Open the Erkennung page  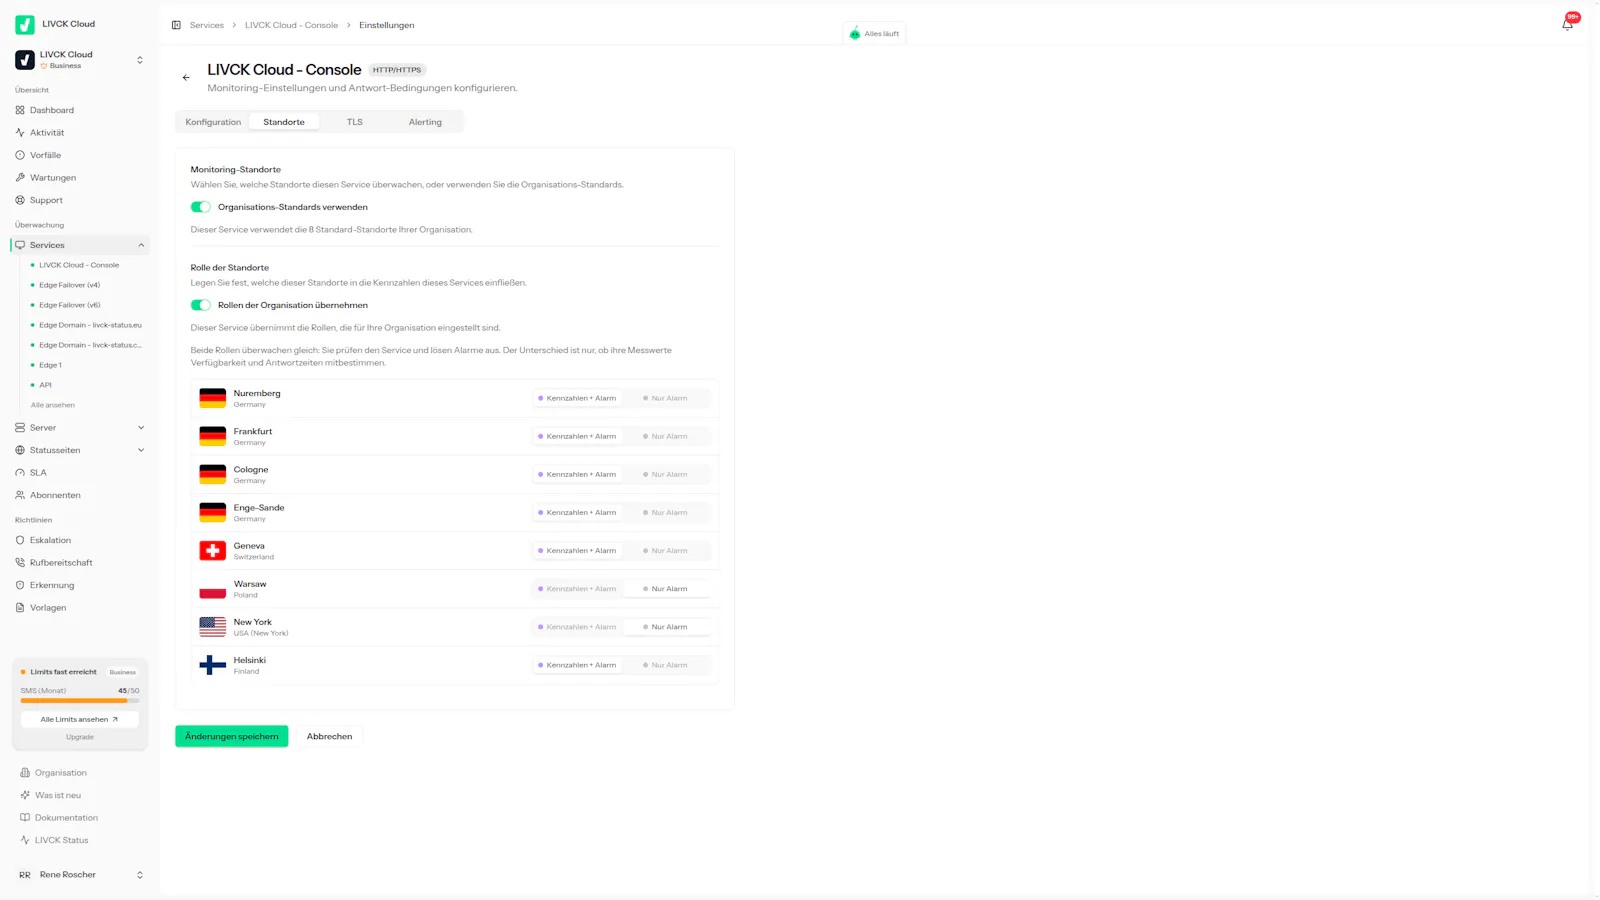(80, 585)
